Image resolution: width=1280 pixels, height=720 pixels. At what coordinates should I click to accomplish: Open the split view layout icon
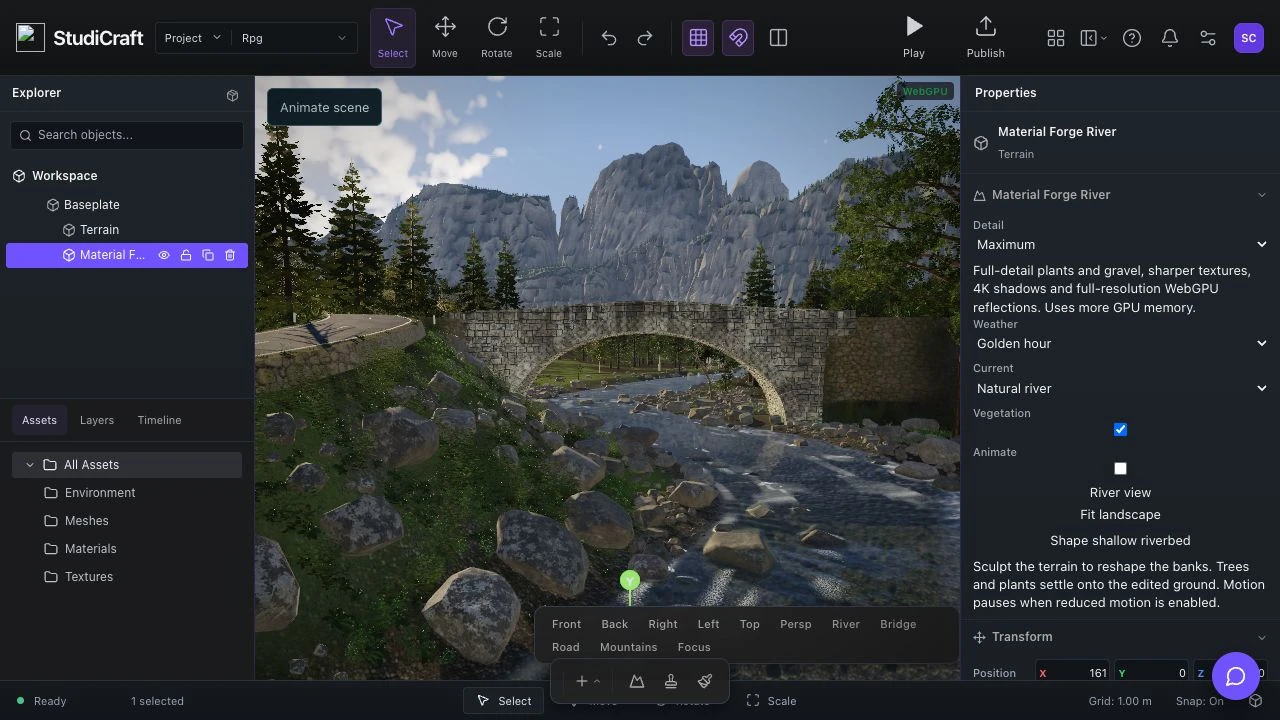(x=778, y=38)
